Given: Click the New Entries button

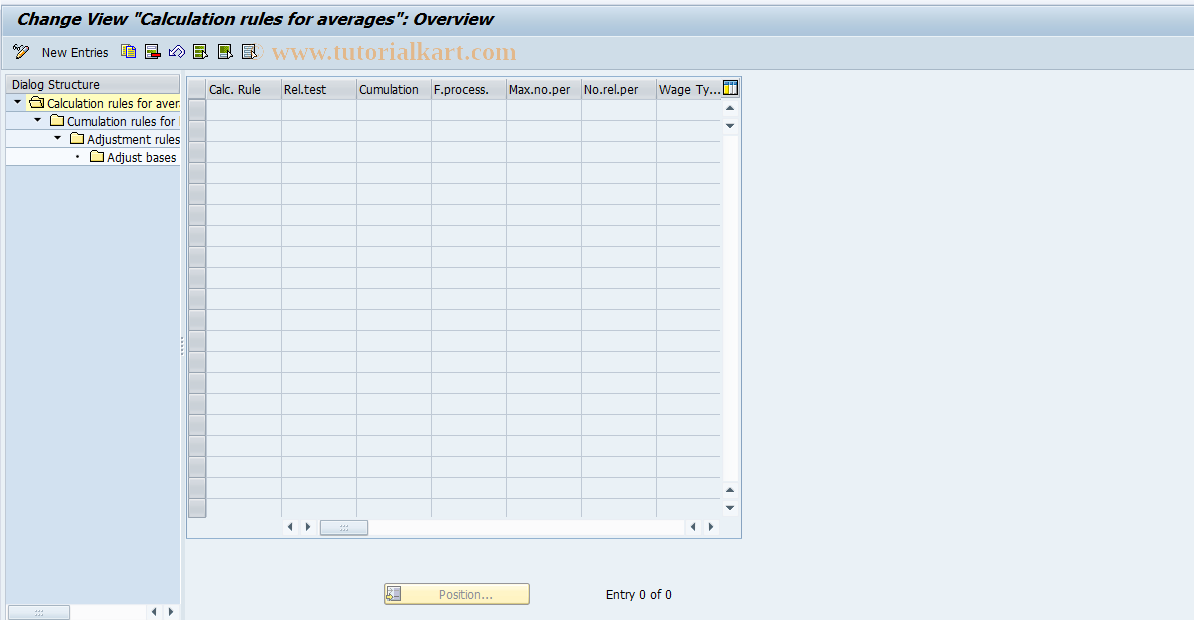Looking at the screenshot, I should pos(75,53).
